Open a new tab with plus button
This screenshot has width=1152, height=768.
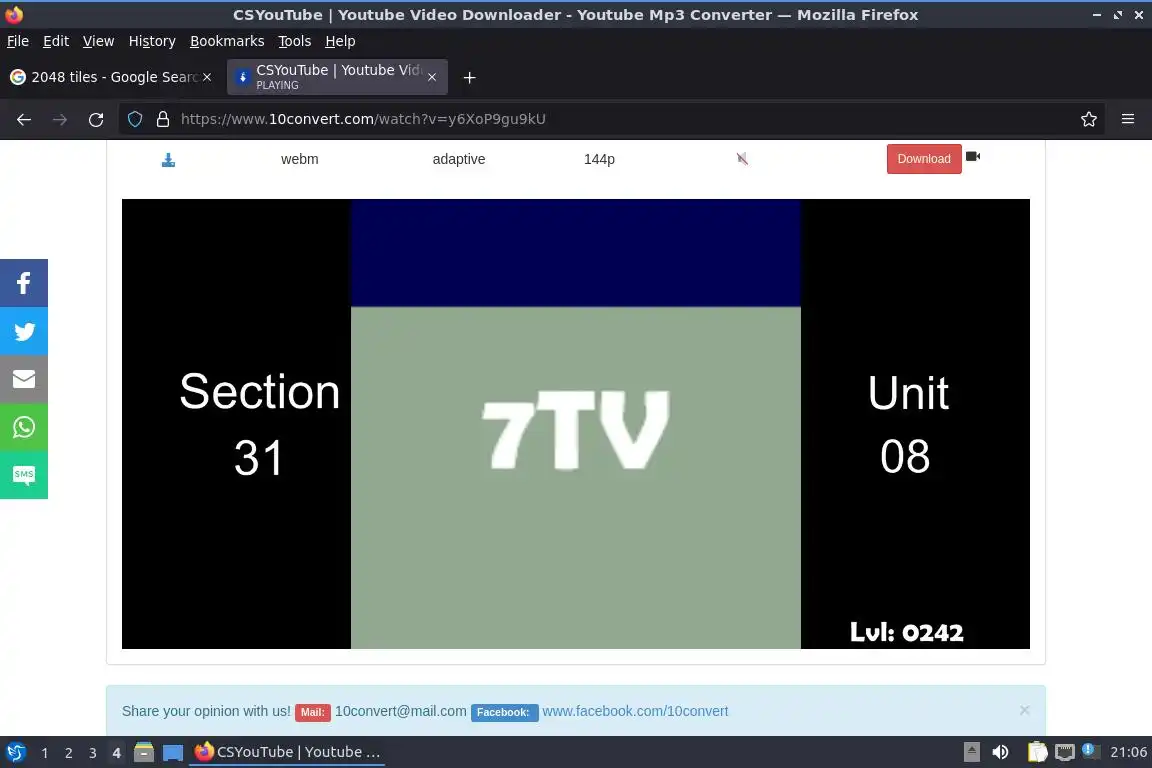tap(469, 77)
